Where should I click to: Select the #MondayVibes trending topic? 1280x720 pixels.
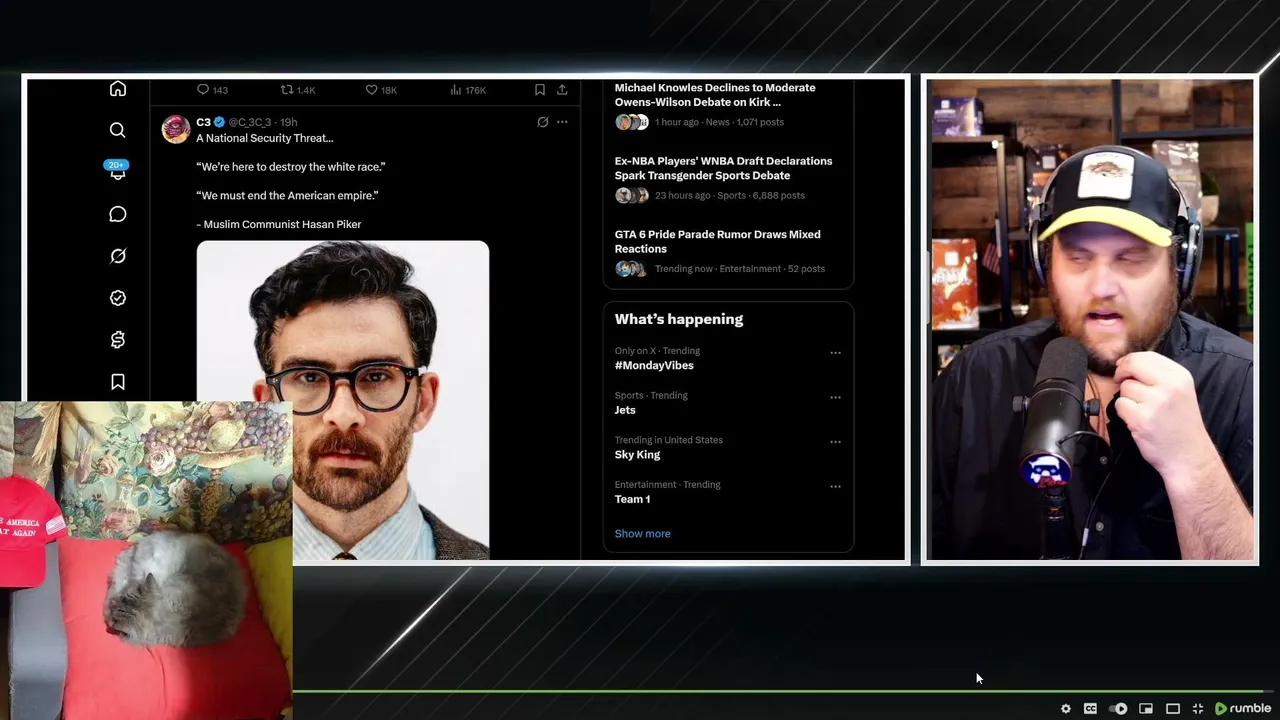(x=654, y=366)
